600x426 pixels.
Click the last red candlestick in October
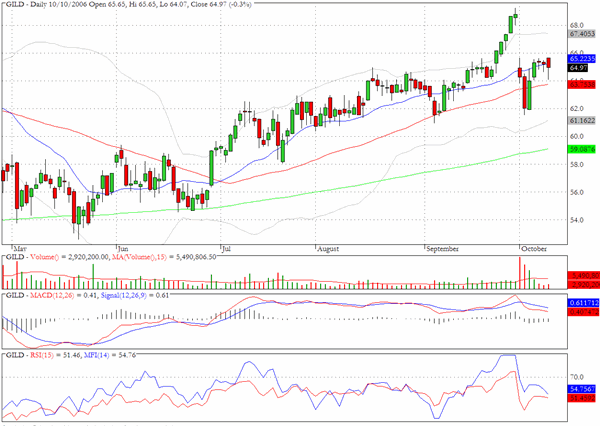[549, 63]
